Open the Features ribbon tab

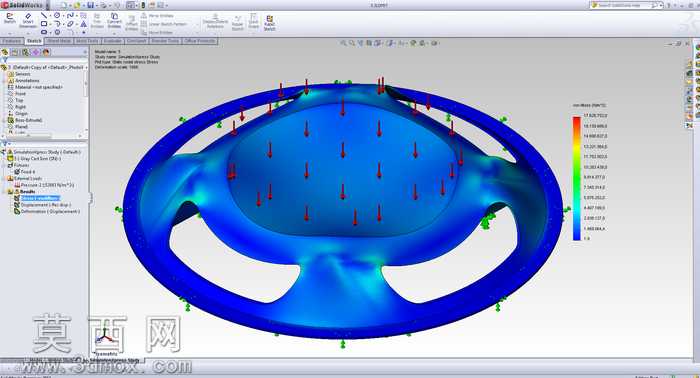(x=12, y=41)
